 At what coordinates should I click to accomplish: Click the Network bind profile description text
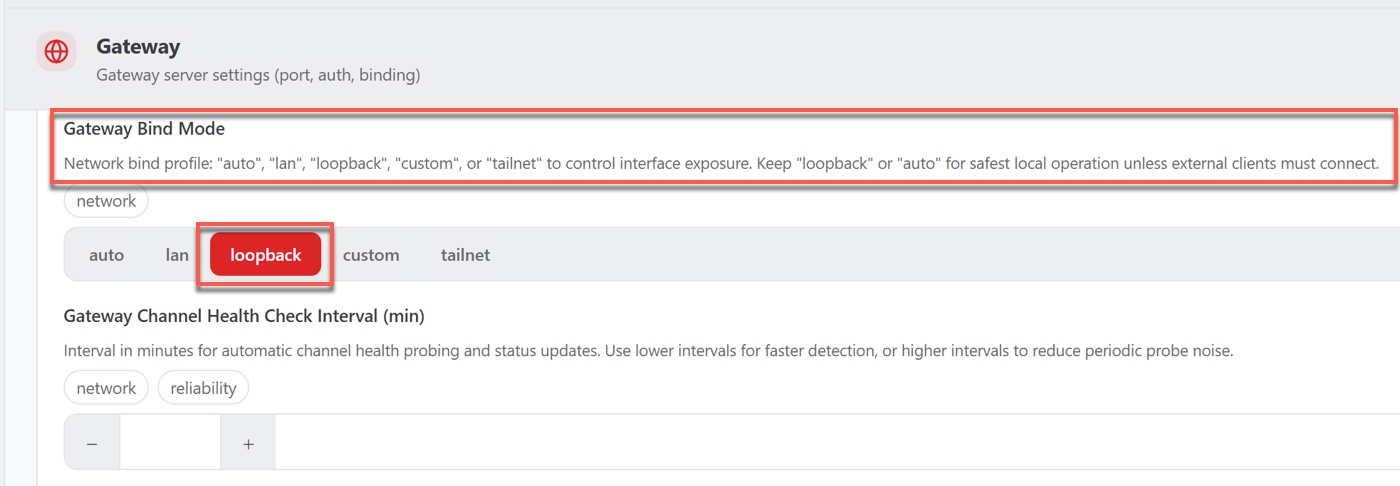721,163
